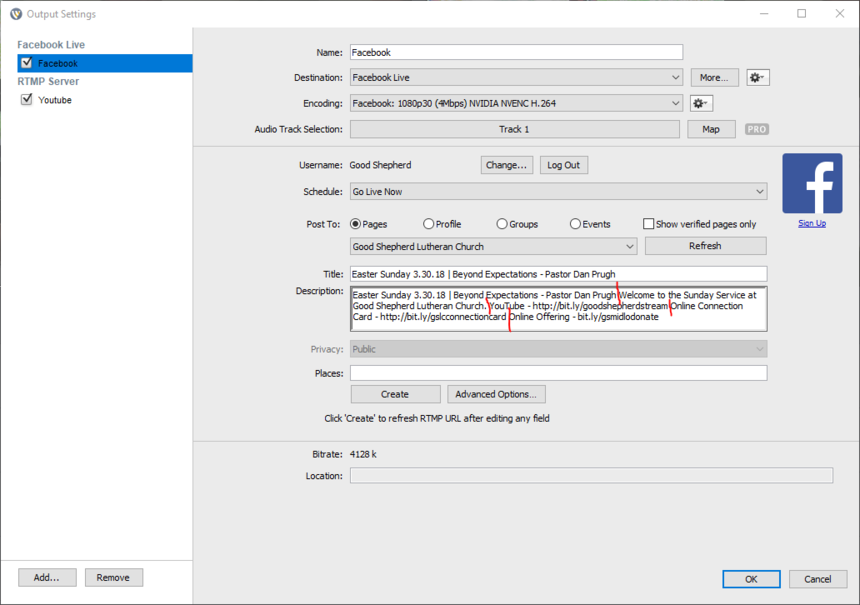Click the PRO badge beside Map
This screenshot has height=605, width=860.
757,129
